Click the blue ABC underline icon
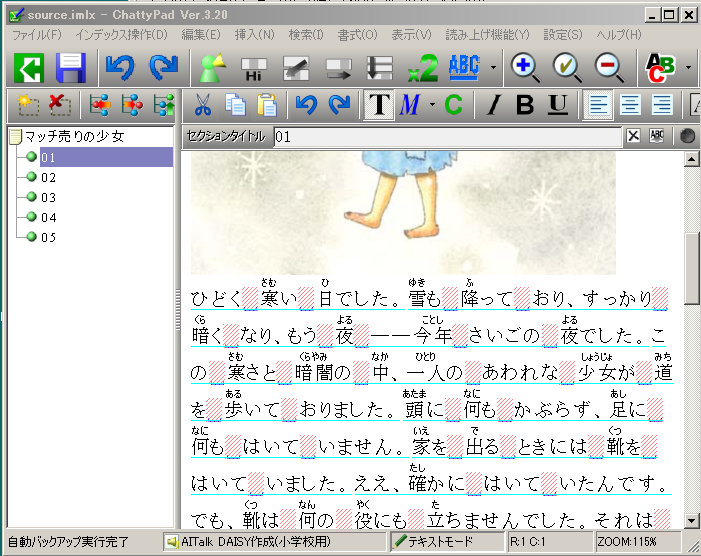This screenshot has width=701, height=556. pos(465,67)
